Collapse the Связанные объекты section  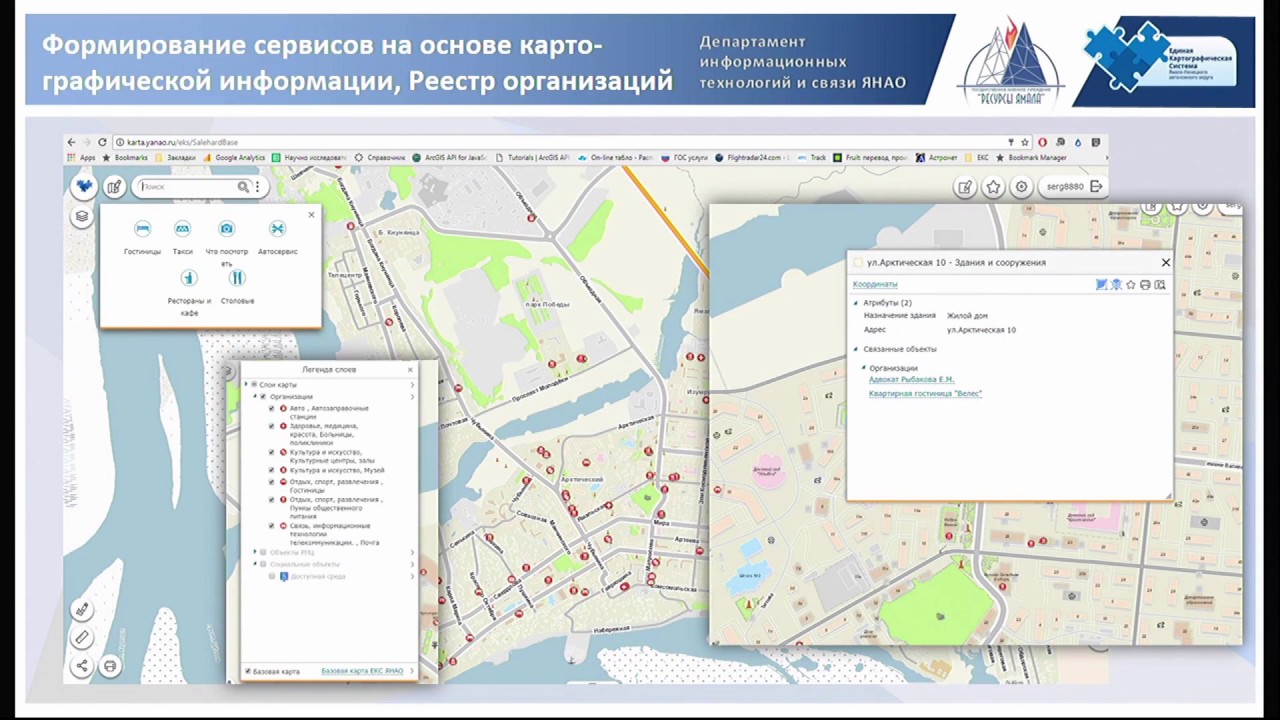pos(856,349)
